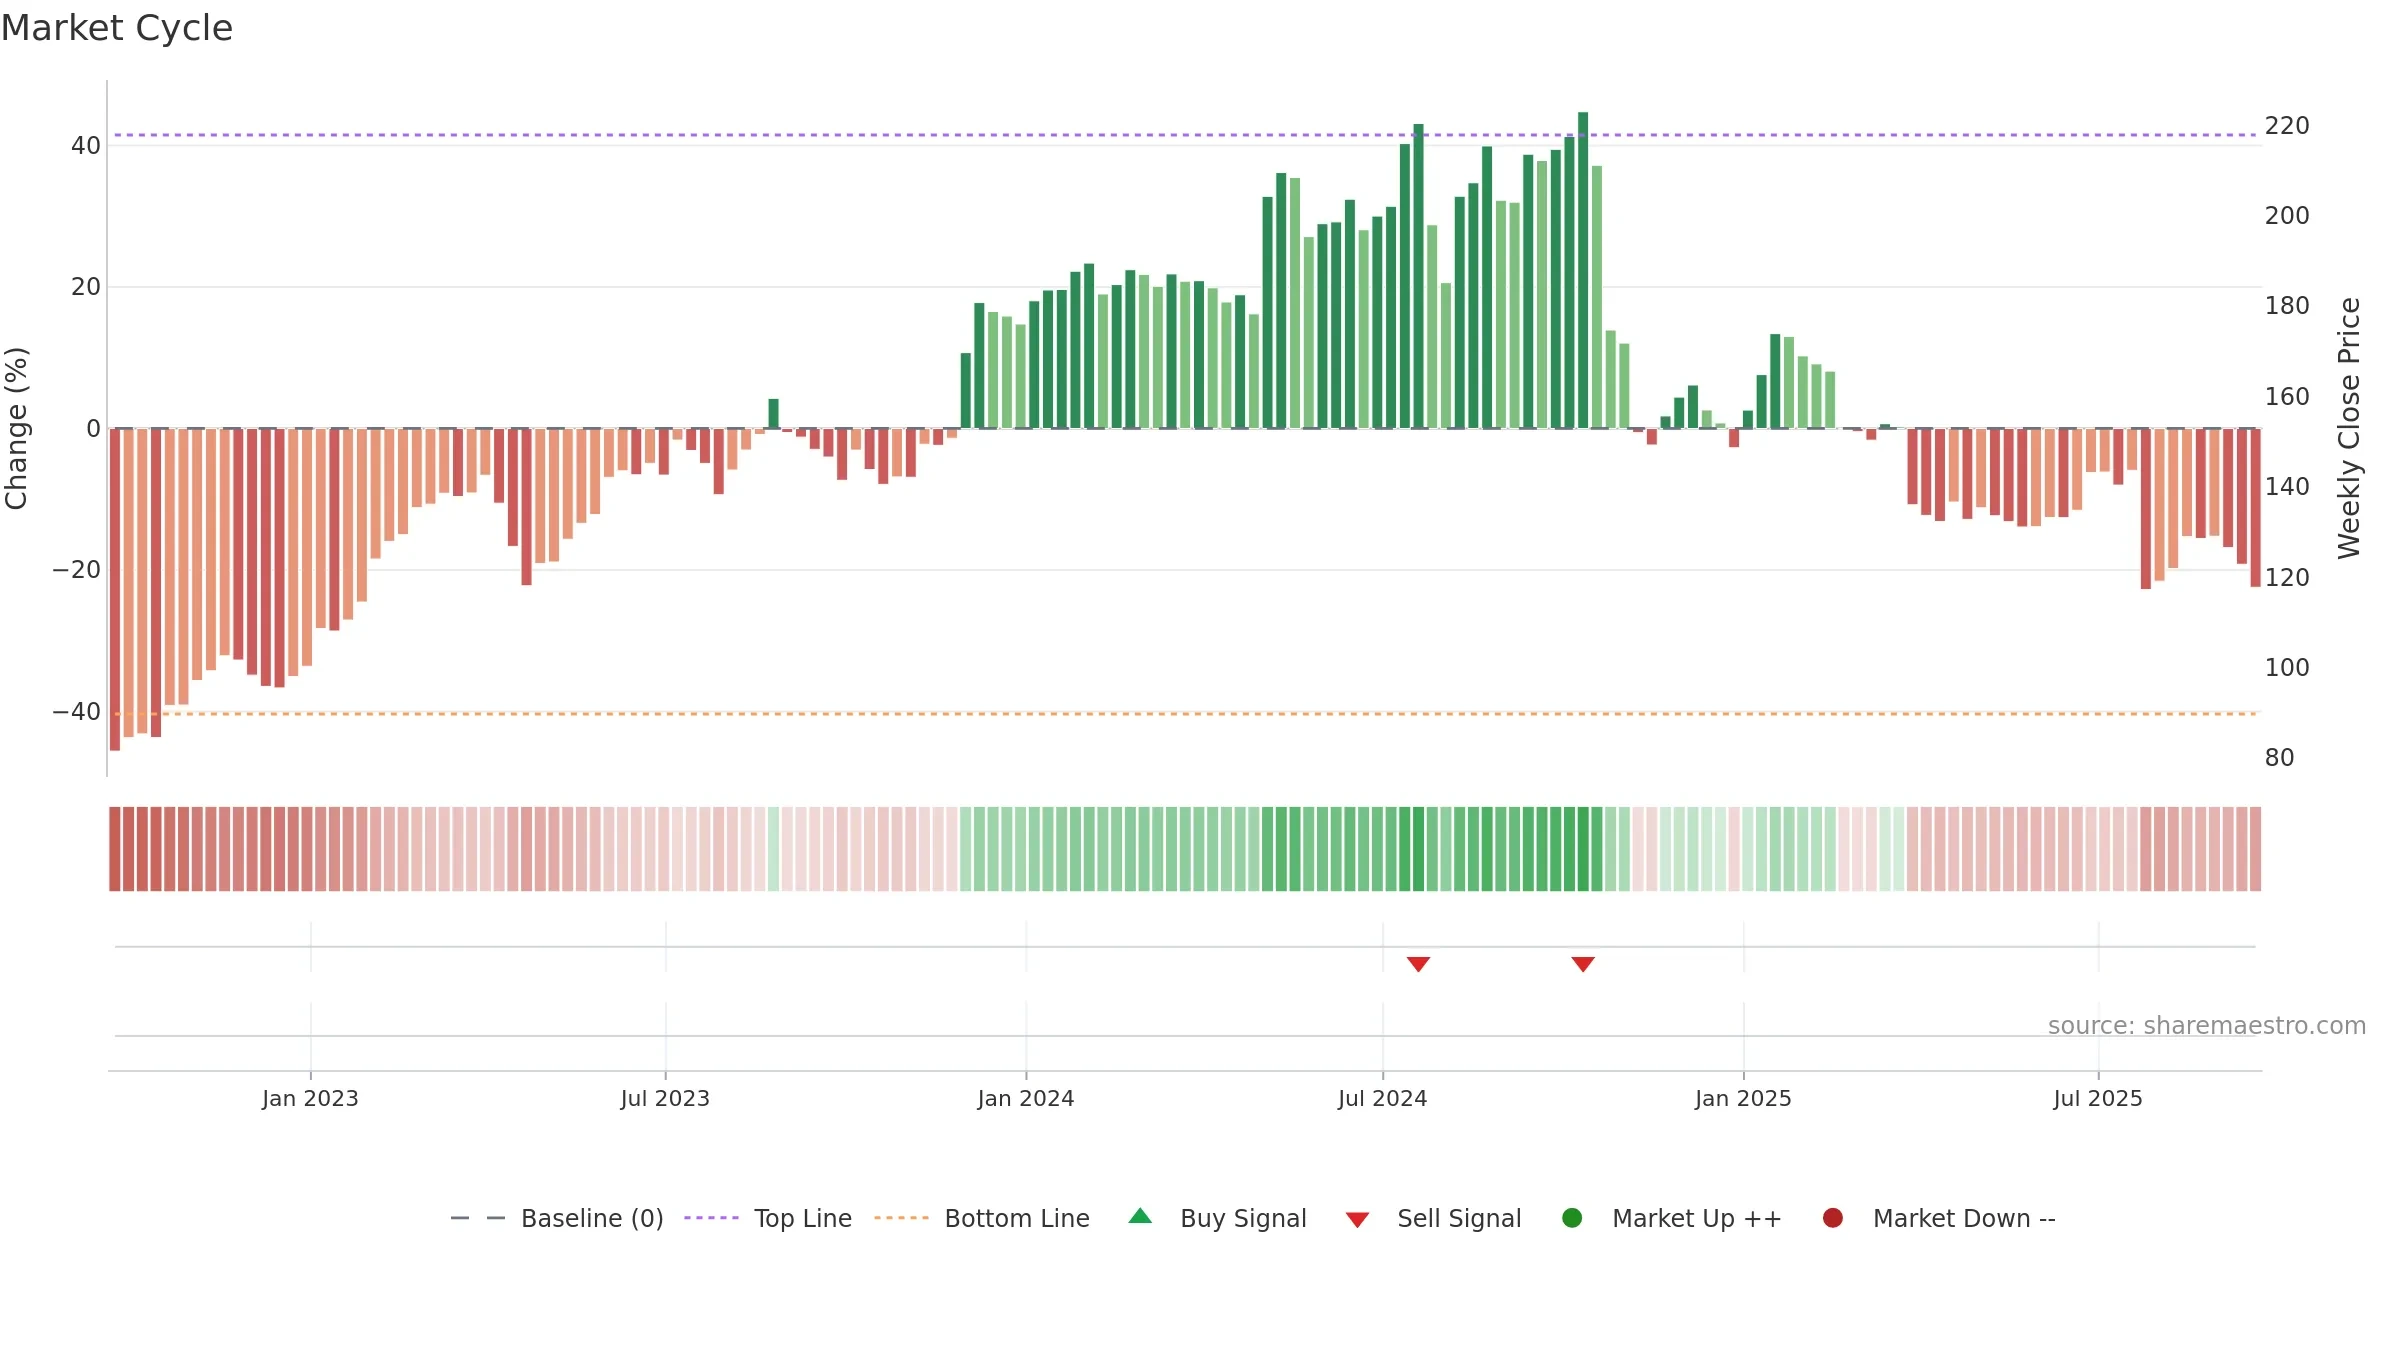This screenshot has height=1350, width=2400.
Task: Click the Jan 2024 axis label
Action: point(1026,1098)
